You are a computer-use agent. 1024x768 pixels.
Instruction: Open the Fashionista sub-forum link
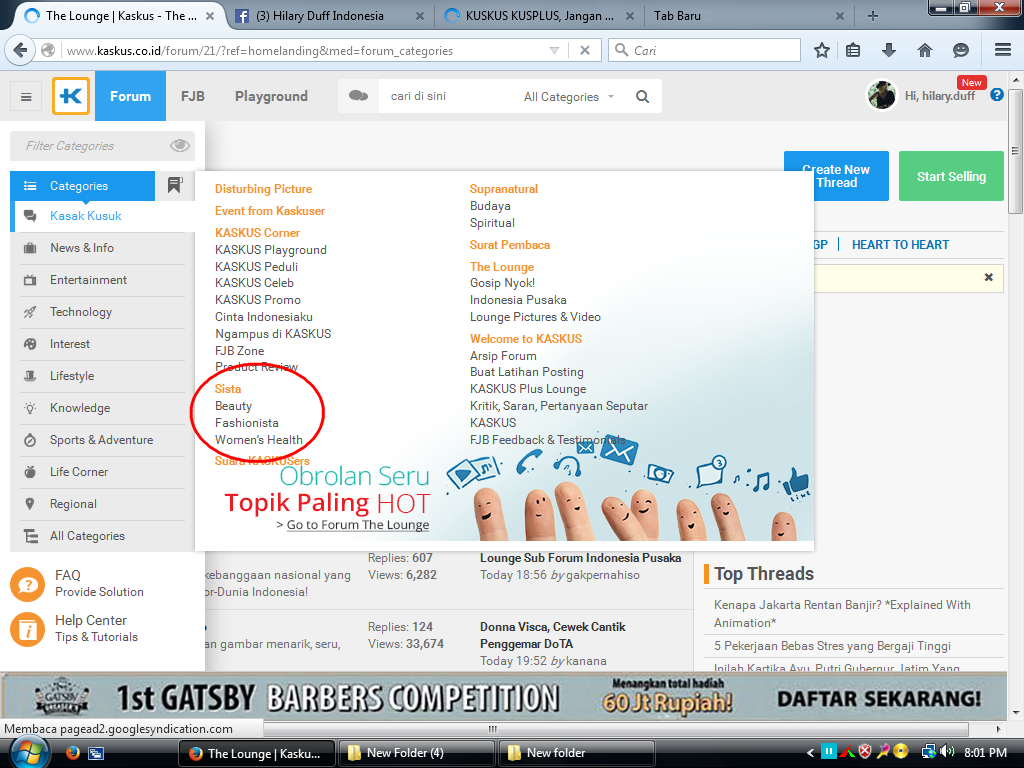(x=247, y=423)
